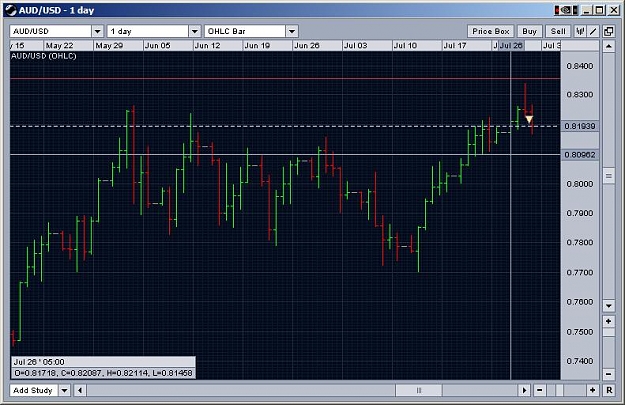Screen dimensions: 625x405
Task: Click the Add Study button
Action: [x=33, y=390]
